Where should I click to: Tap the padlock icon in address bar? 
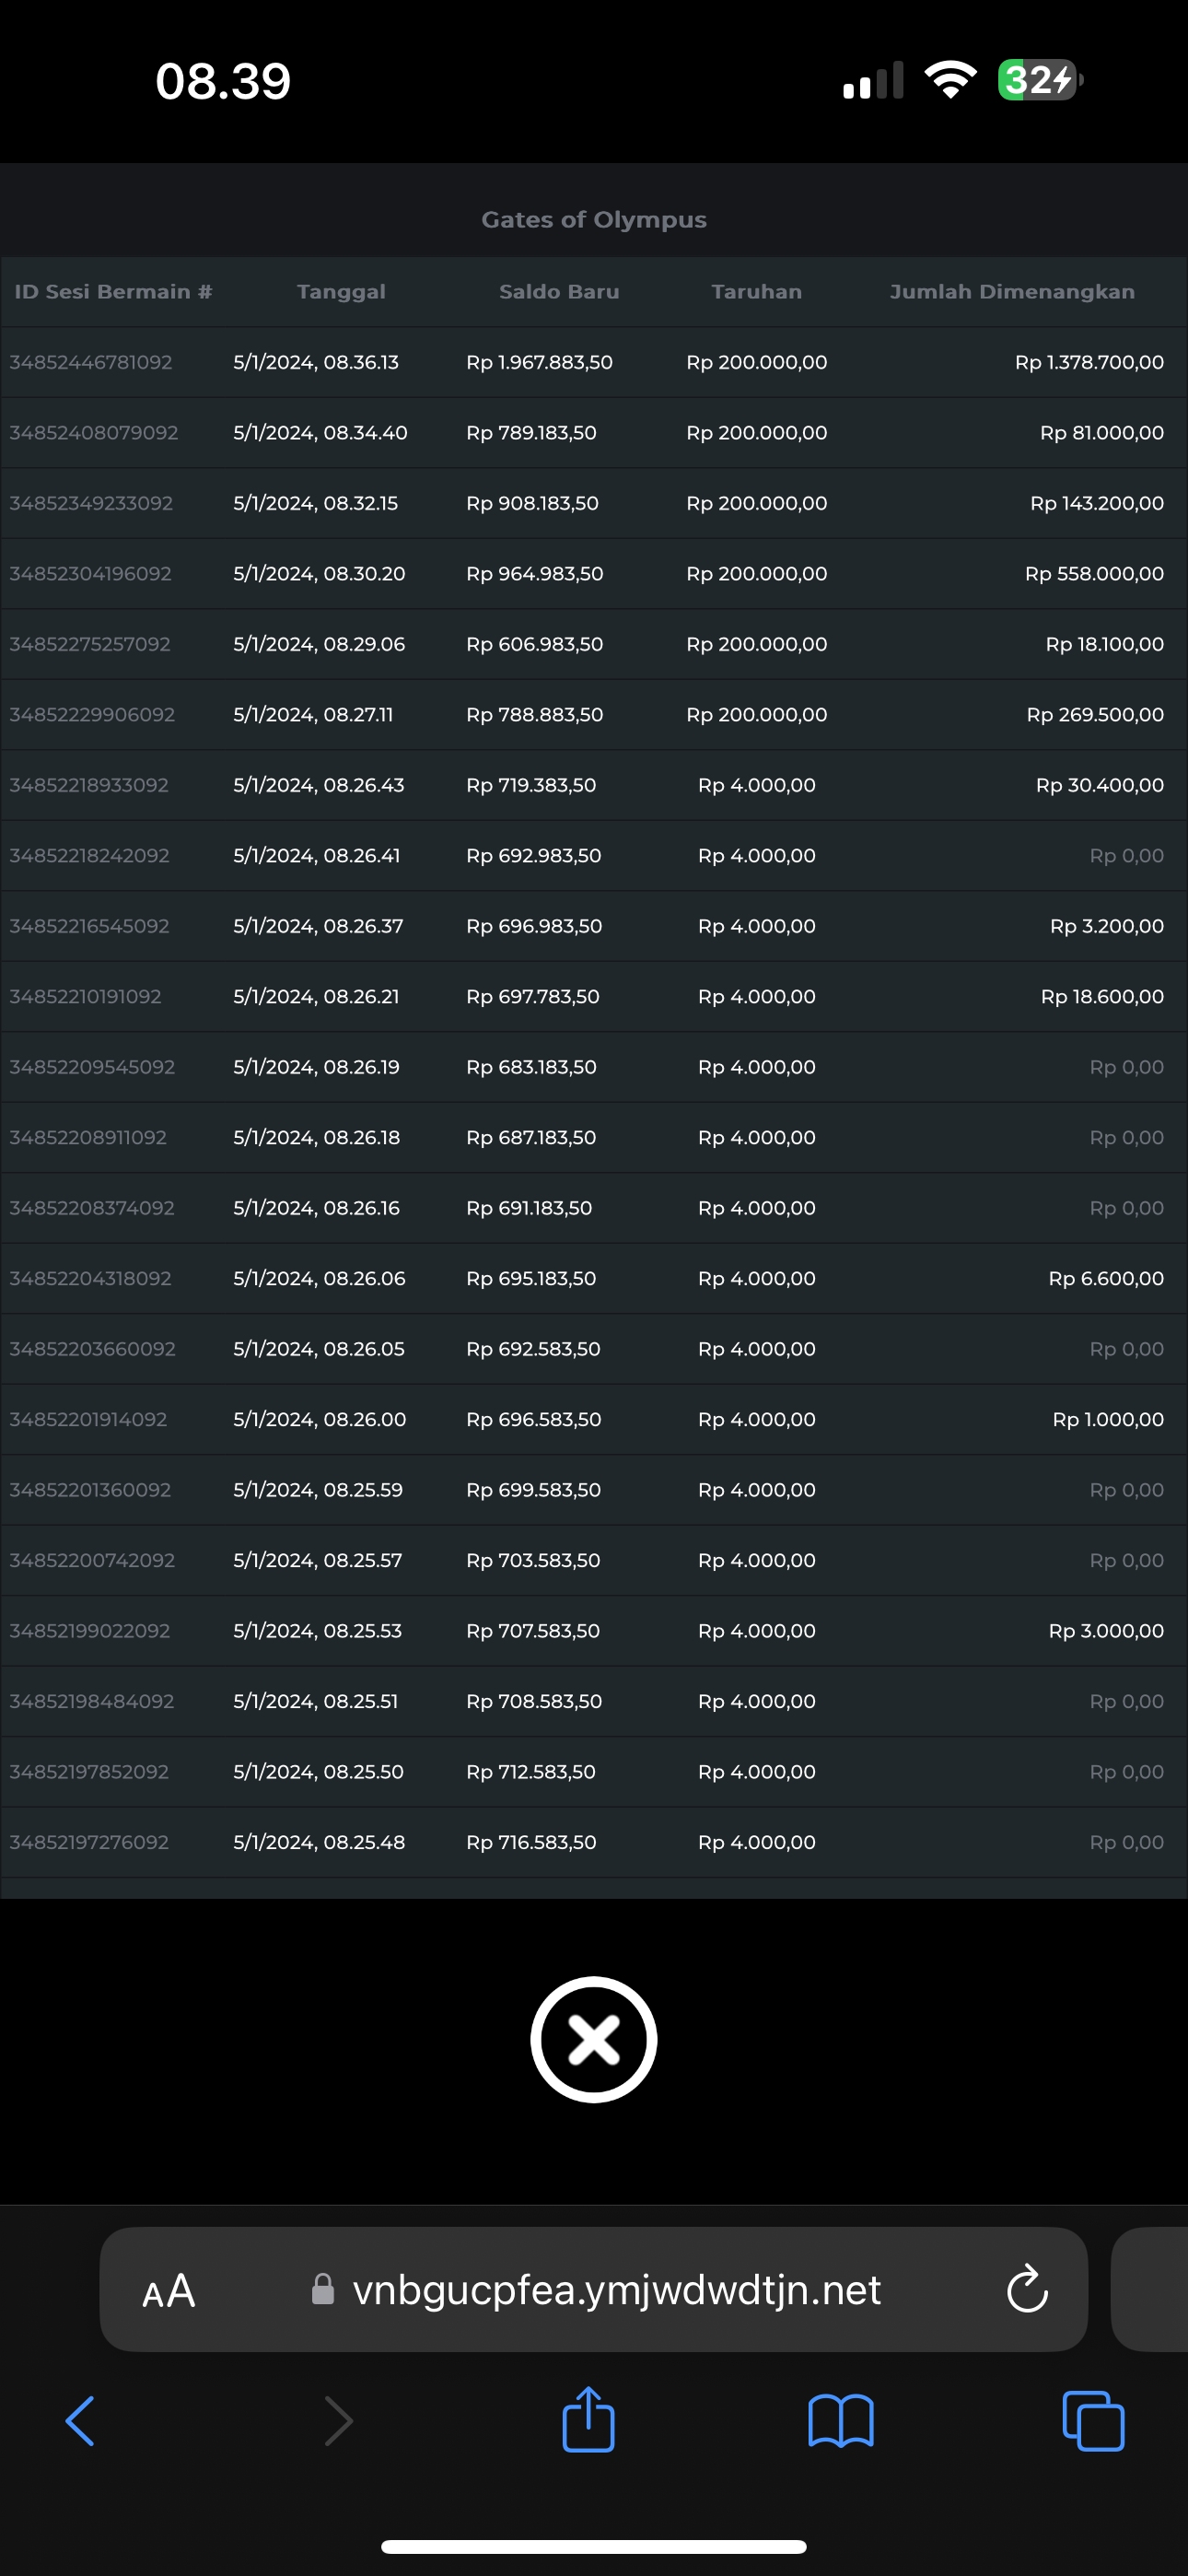click(323, 2289)
